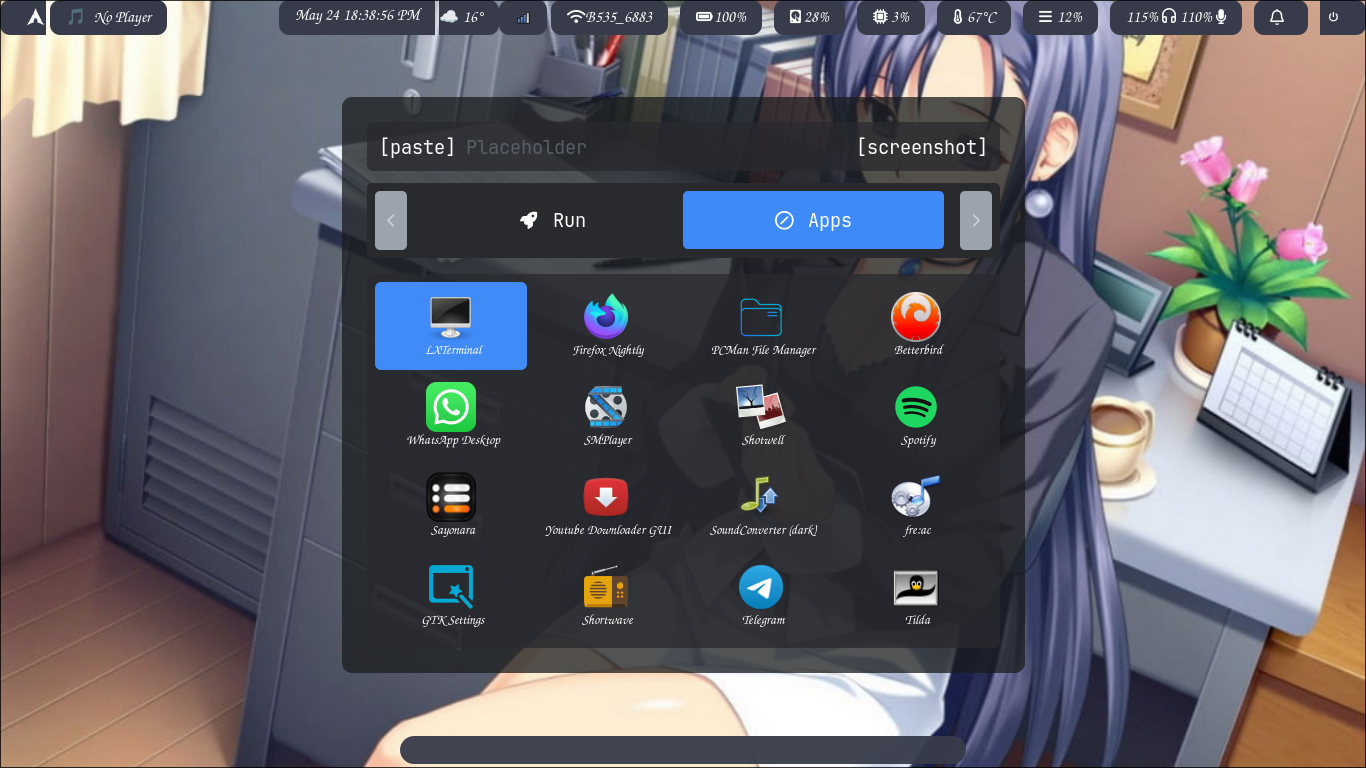Image resolution: width=1366 pixels, height=768 pixels.
Task: Launch fre:ac audio converter
Action: pos(918,506)
